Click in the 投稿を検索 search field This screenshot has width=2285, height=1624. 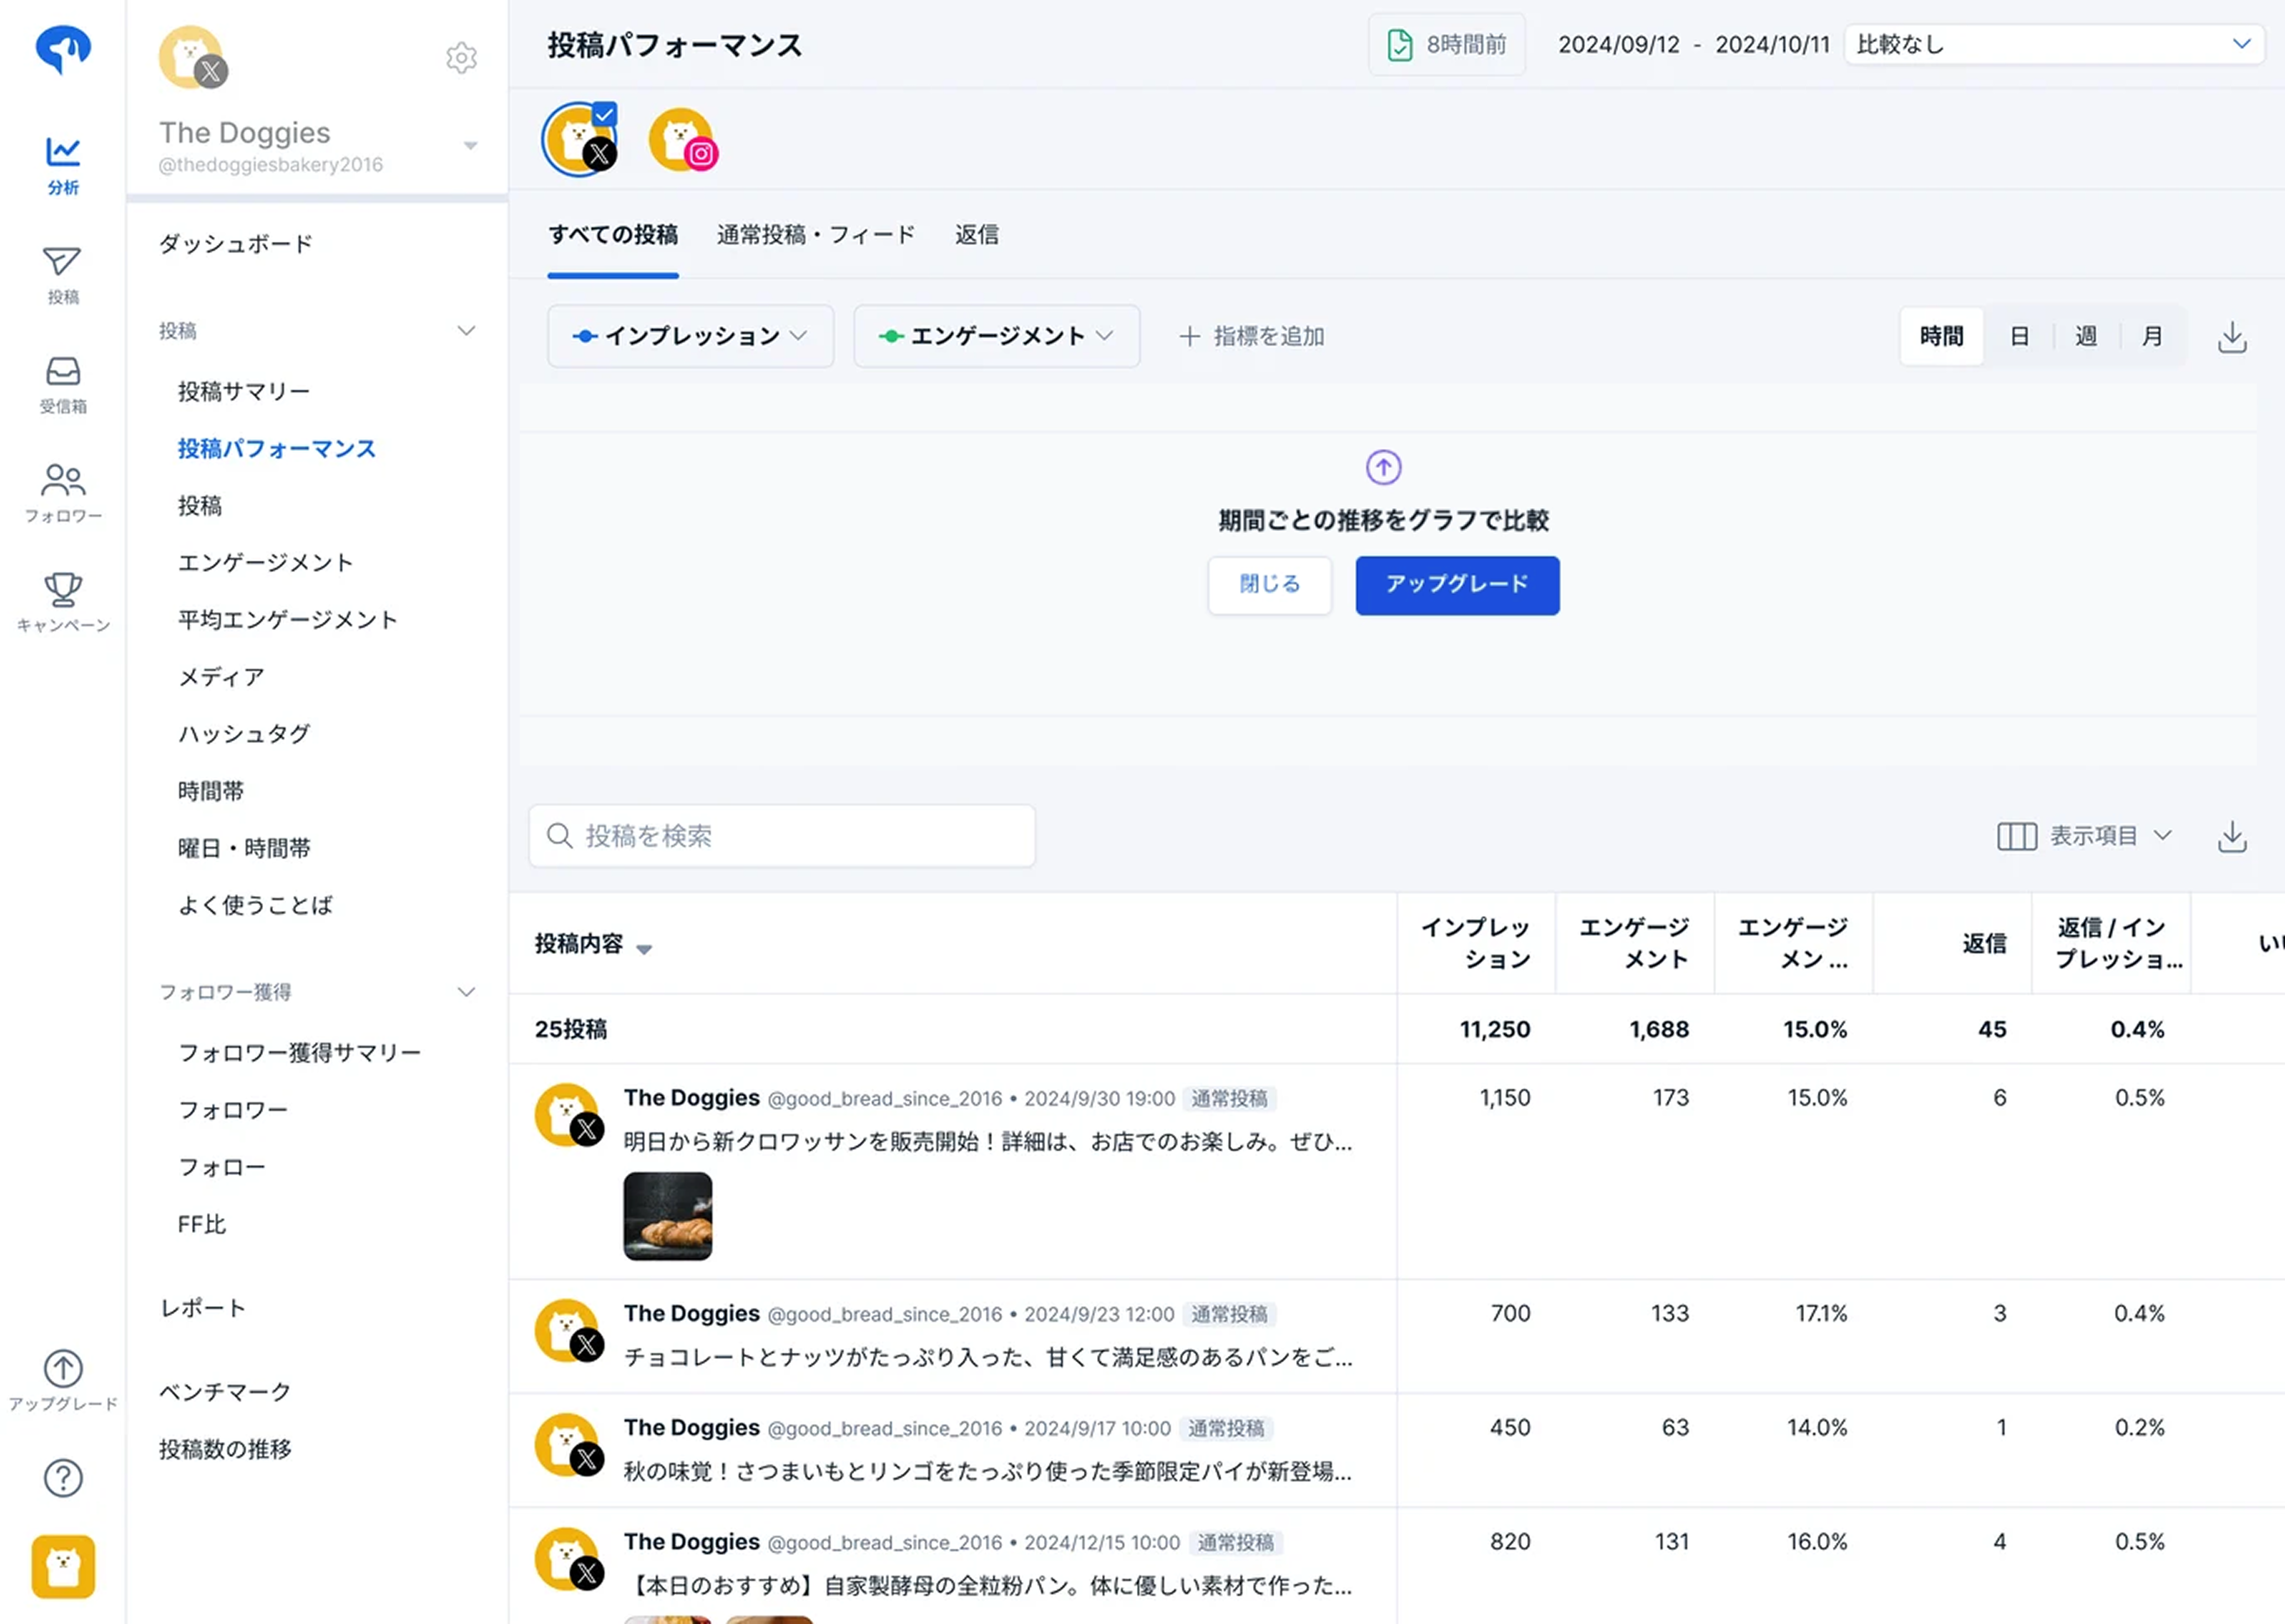point(782,836)
